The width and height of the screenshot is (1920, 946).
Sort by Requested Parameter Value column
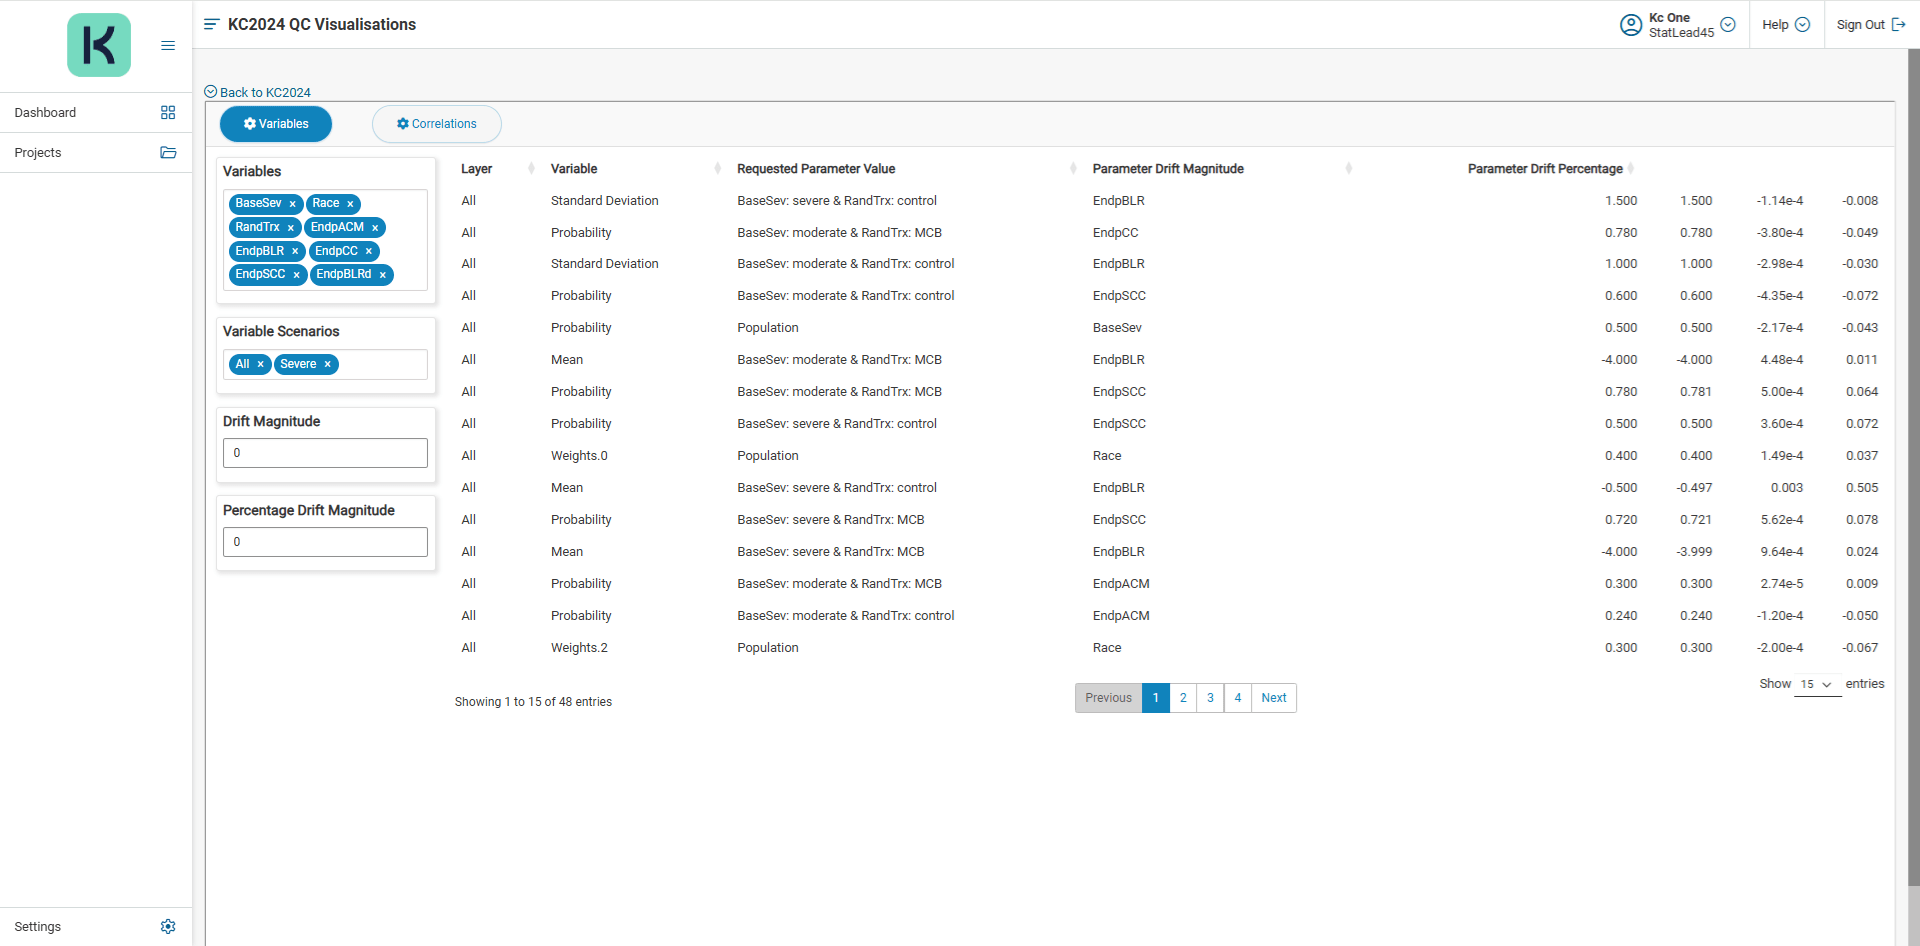[1074, 169]
